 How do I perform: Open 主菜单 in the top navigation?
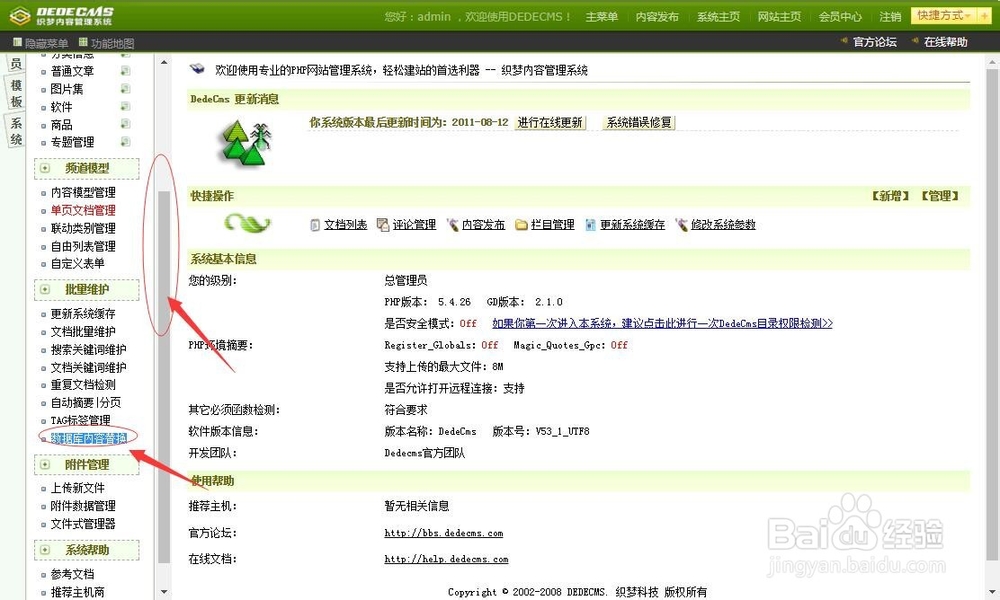tap(601, 17)
